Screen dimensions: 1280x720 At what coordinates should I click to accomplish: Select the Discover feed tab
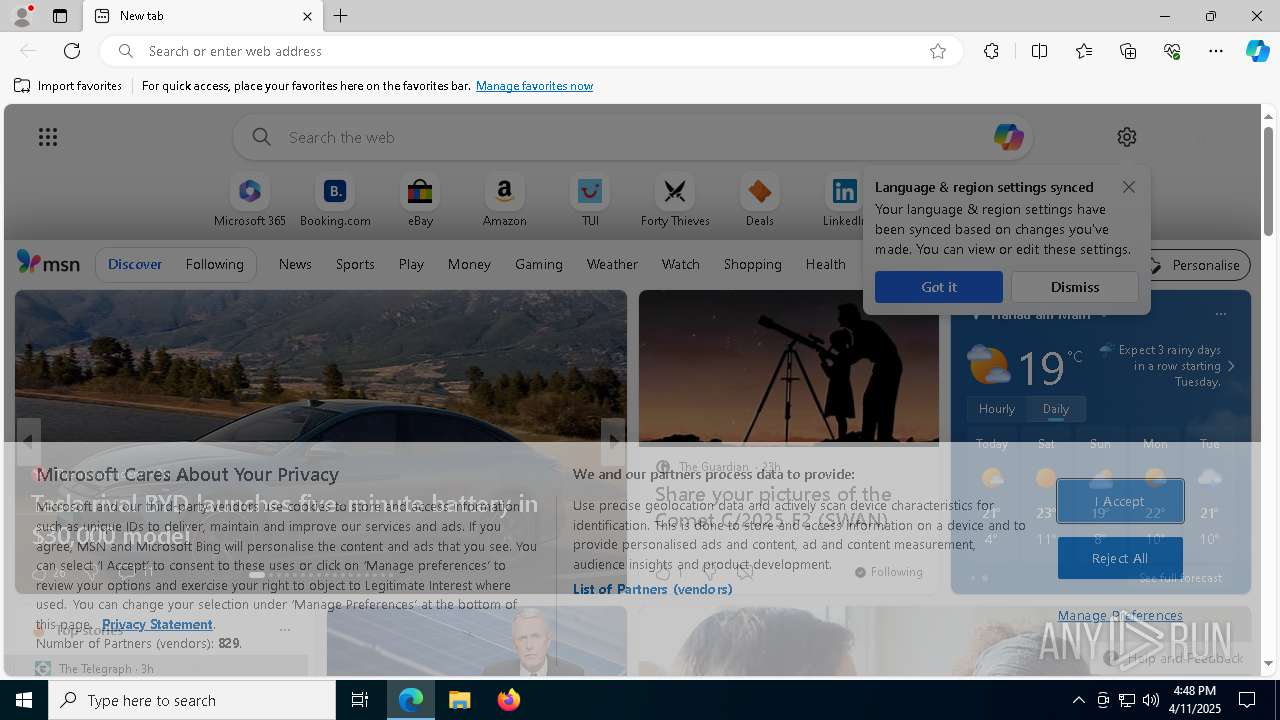(x=135, y=264)
